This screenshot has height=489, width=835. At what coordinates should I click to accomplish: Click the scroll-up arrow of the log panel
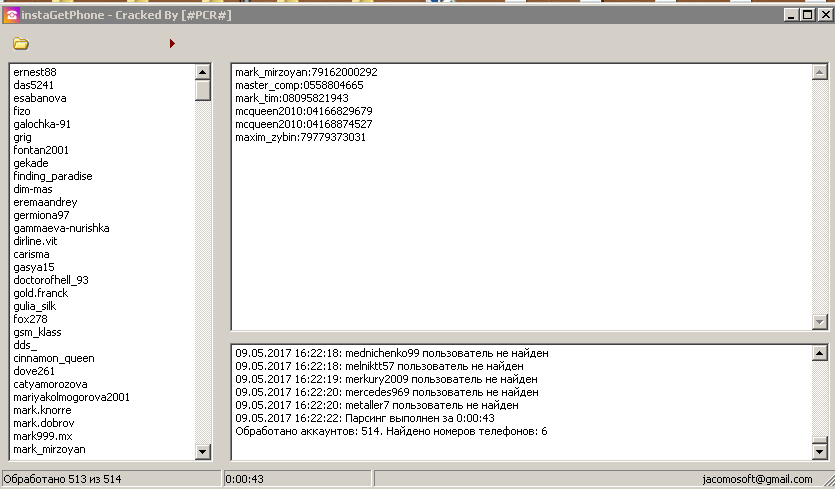(x=820, y=353)
